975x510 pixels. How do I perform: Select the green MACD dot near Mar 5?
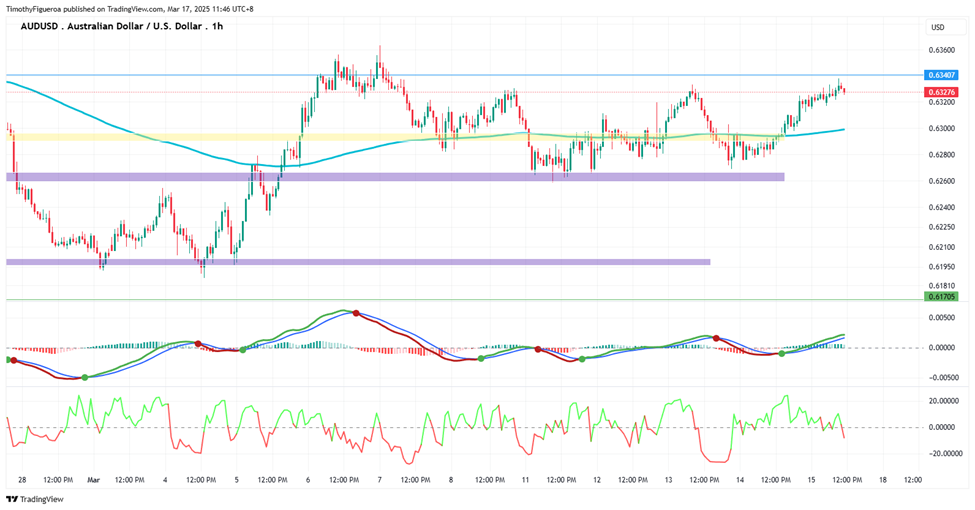pyautogui.click(x=243, y=350)
